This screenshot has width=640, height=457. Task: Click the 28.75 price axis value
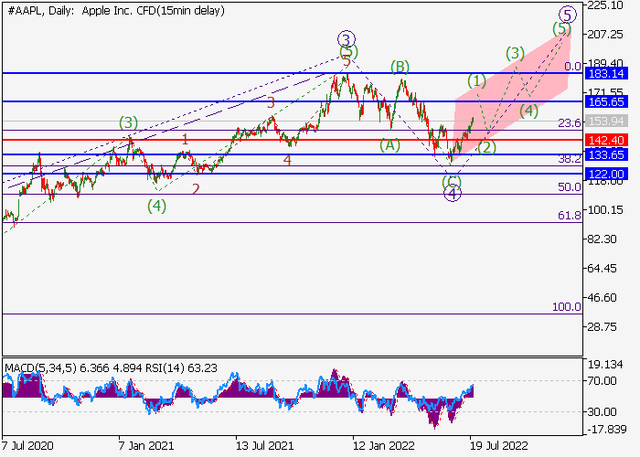point(602,327)
